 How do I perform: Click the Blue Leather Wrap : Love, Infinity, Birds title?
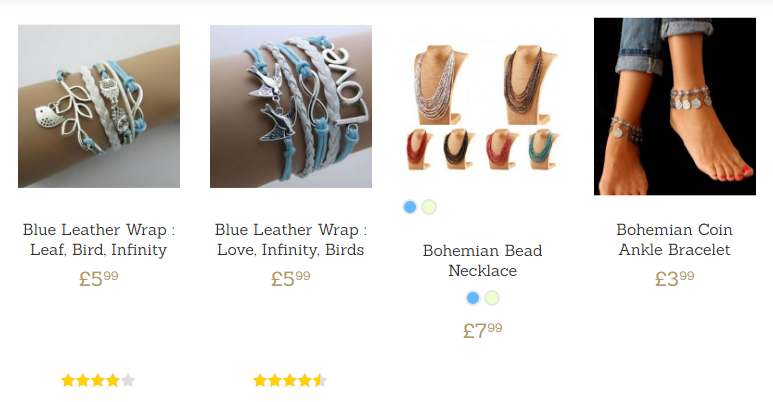click(291, 240)
